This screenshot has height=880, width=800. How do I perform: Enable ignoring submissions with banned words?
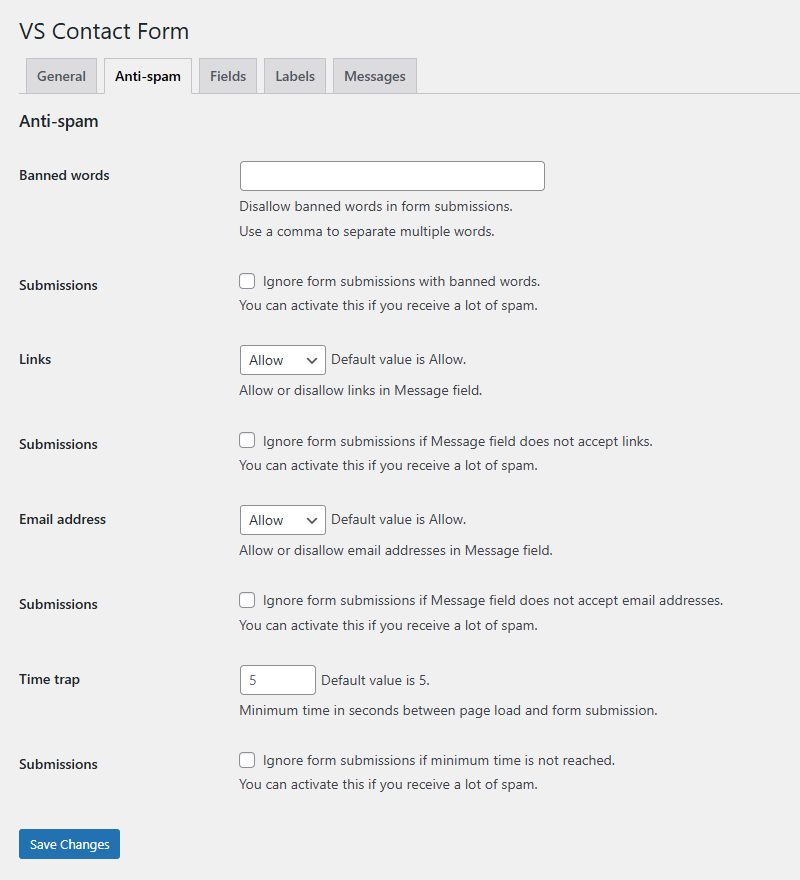pyautogui.click(x=247, y=281)
